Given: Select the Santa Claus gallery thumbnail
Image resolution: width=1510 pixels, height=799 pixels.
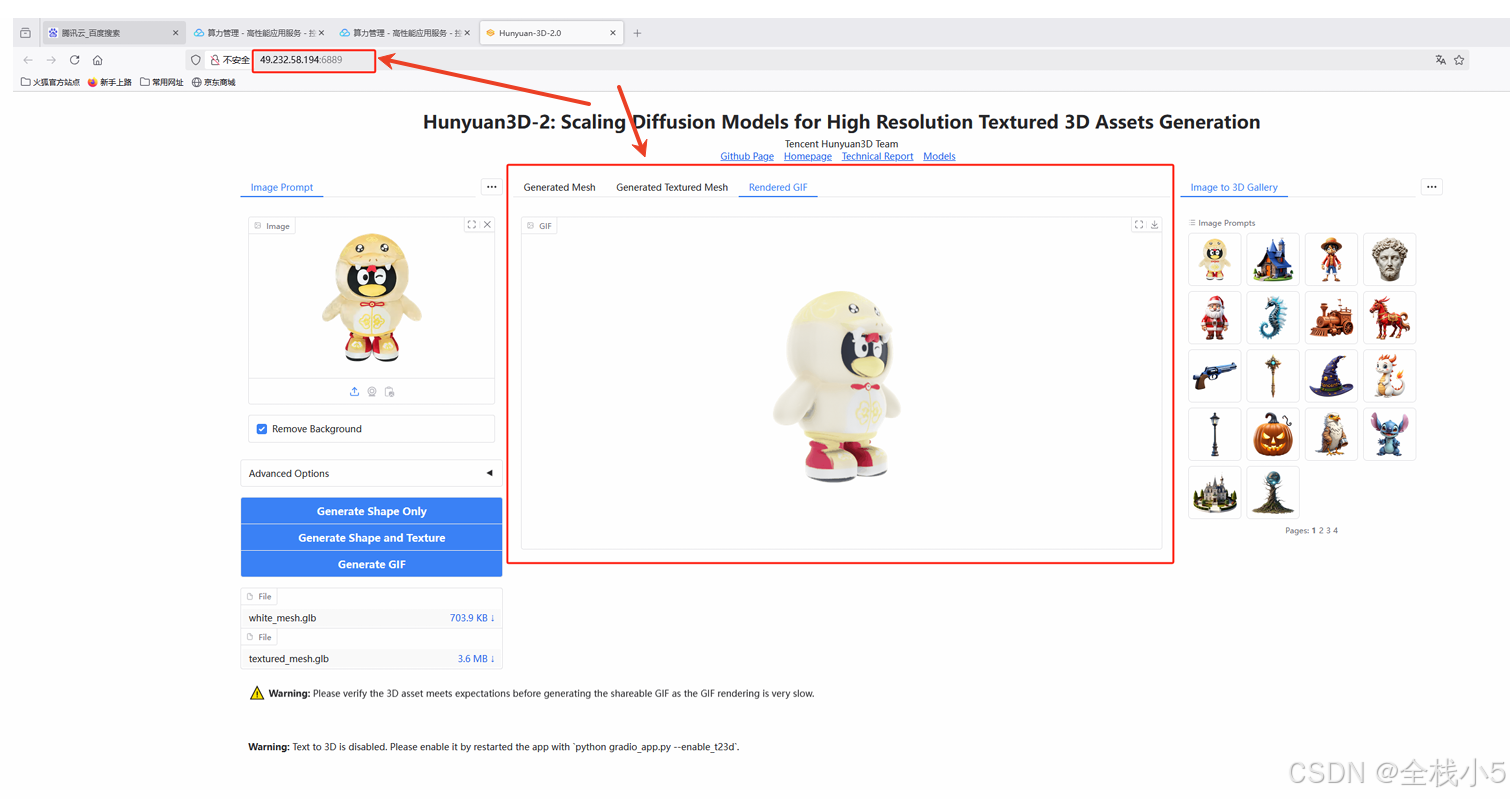Looking at the screenshot, I should tap(1215, 318).
